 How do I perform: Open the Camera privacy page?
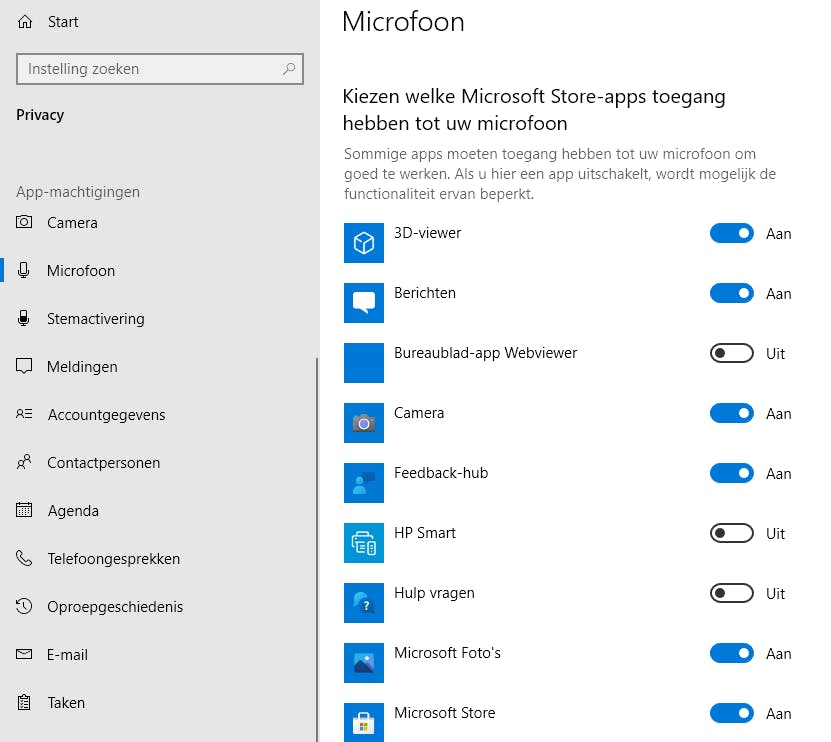(x=158, y=223)
